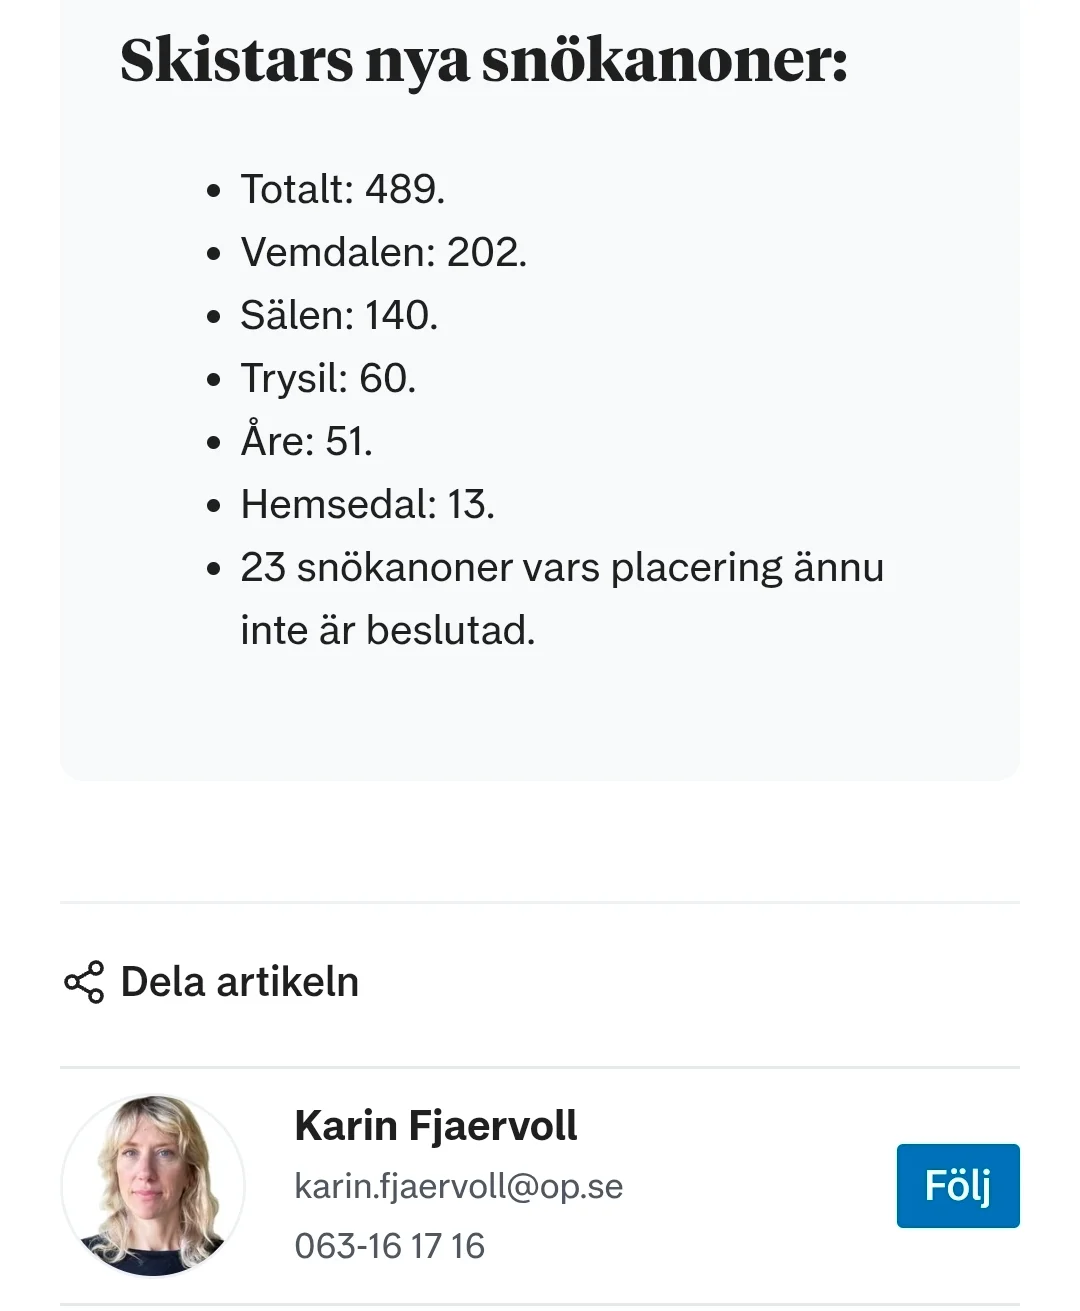Select the Vemdalen: 202 list entry
Viewport: 1080px width, 1311px height.
tap(383, 252)
